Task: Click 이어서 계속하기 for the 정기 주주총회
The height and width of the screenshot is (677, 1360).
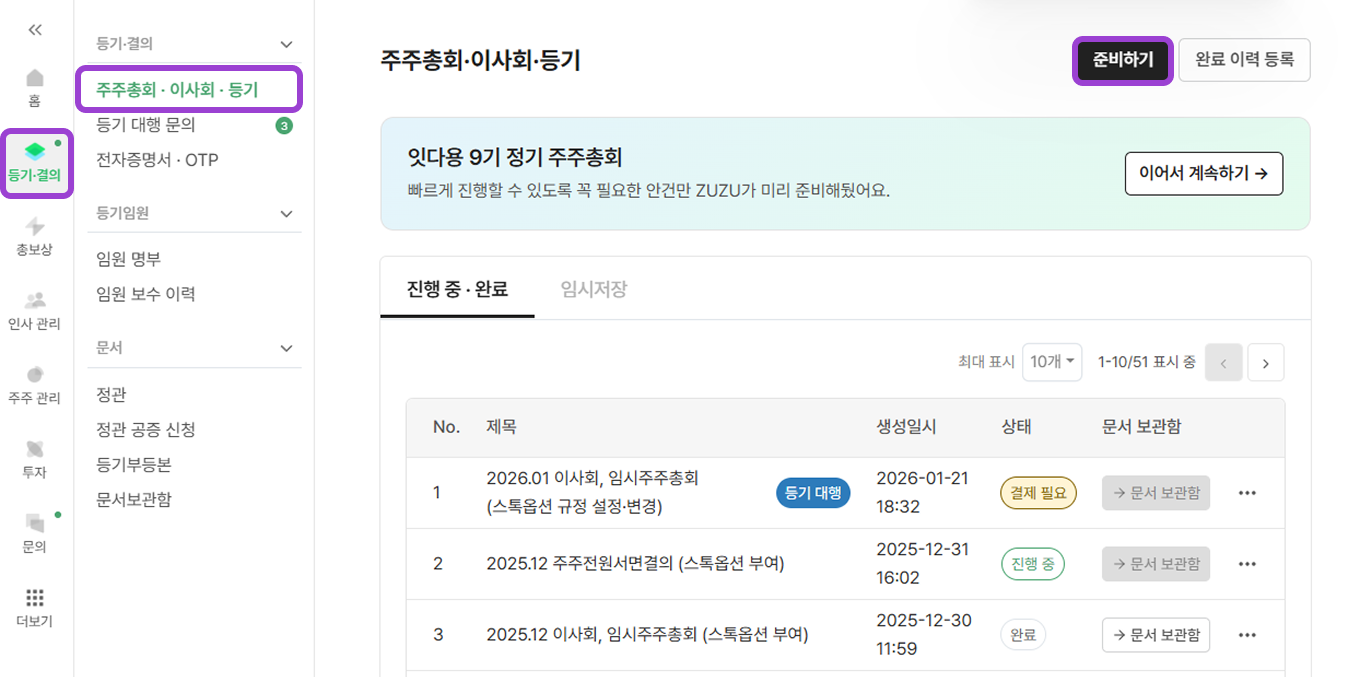Action: point(1203,173)
